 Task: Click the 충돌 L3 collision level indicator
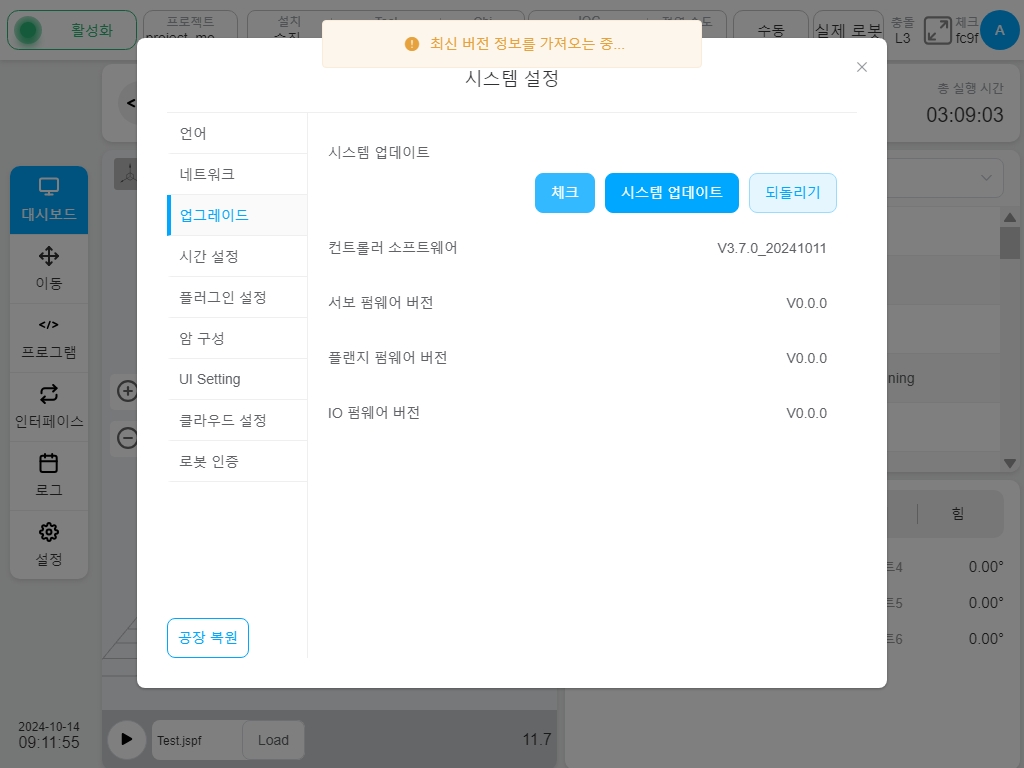(903, 30)
